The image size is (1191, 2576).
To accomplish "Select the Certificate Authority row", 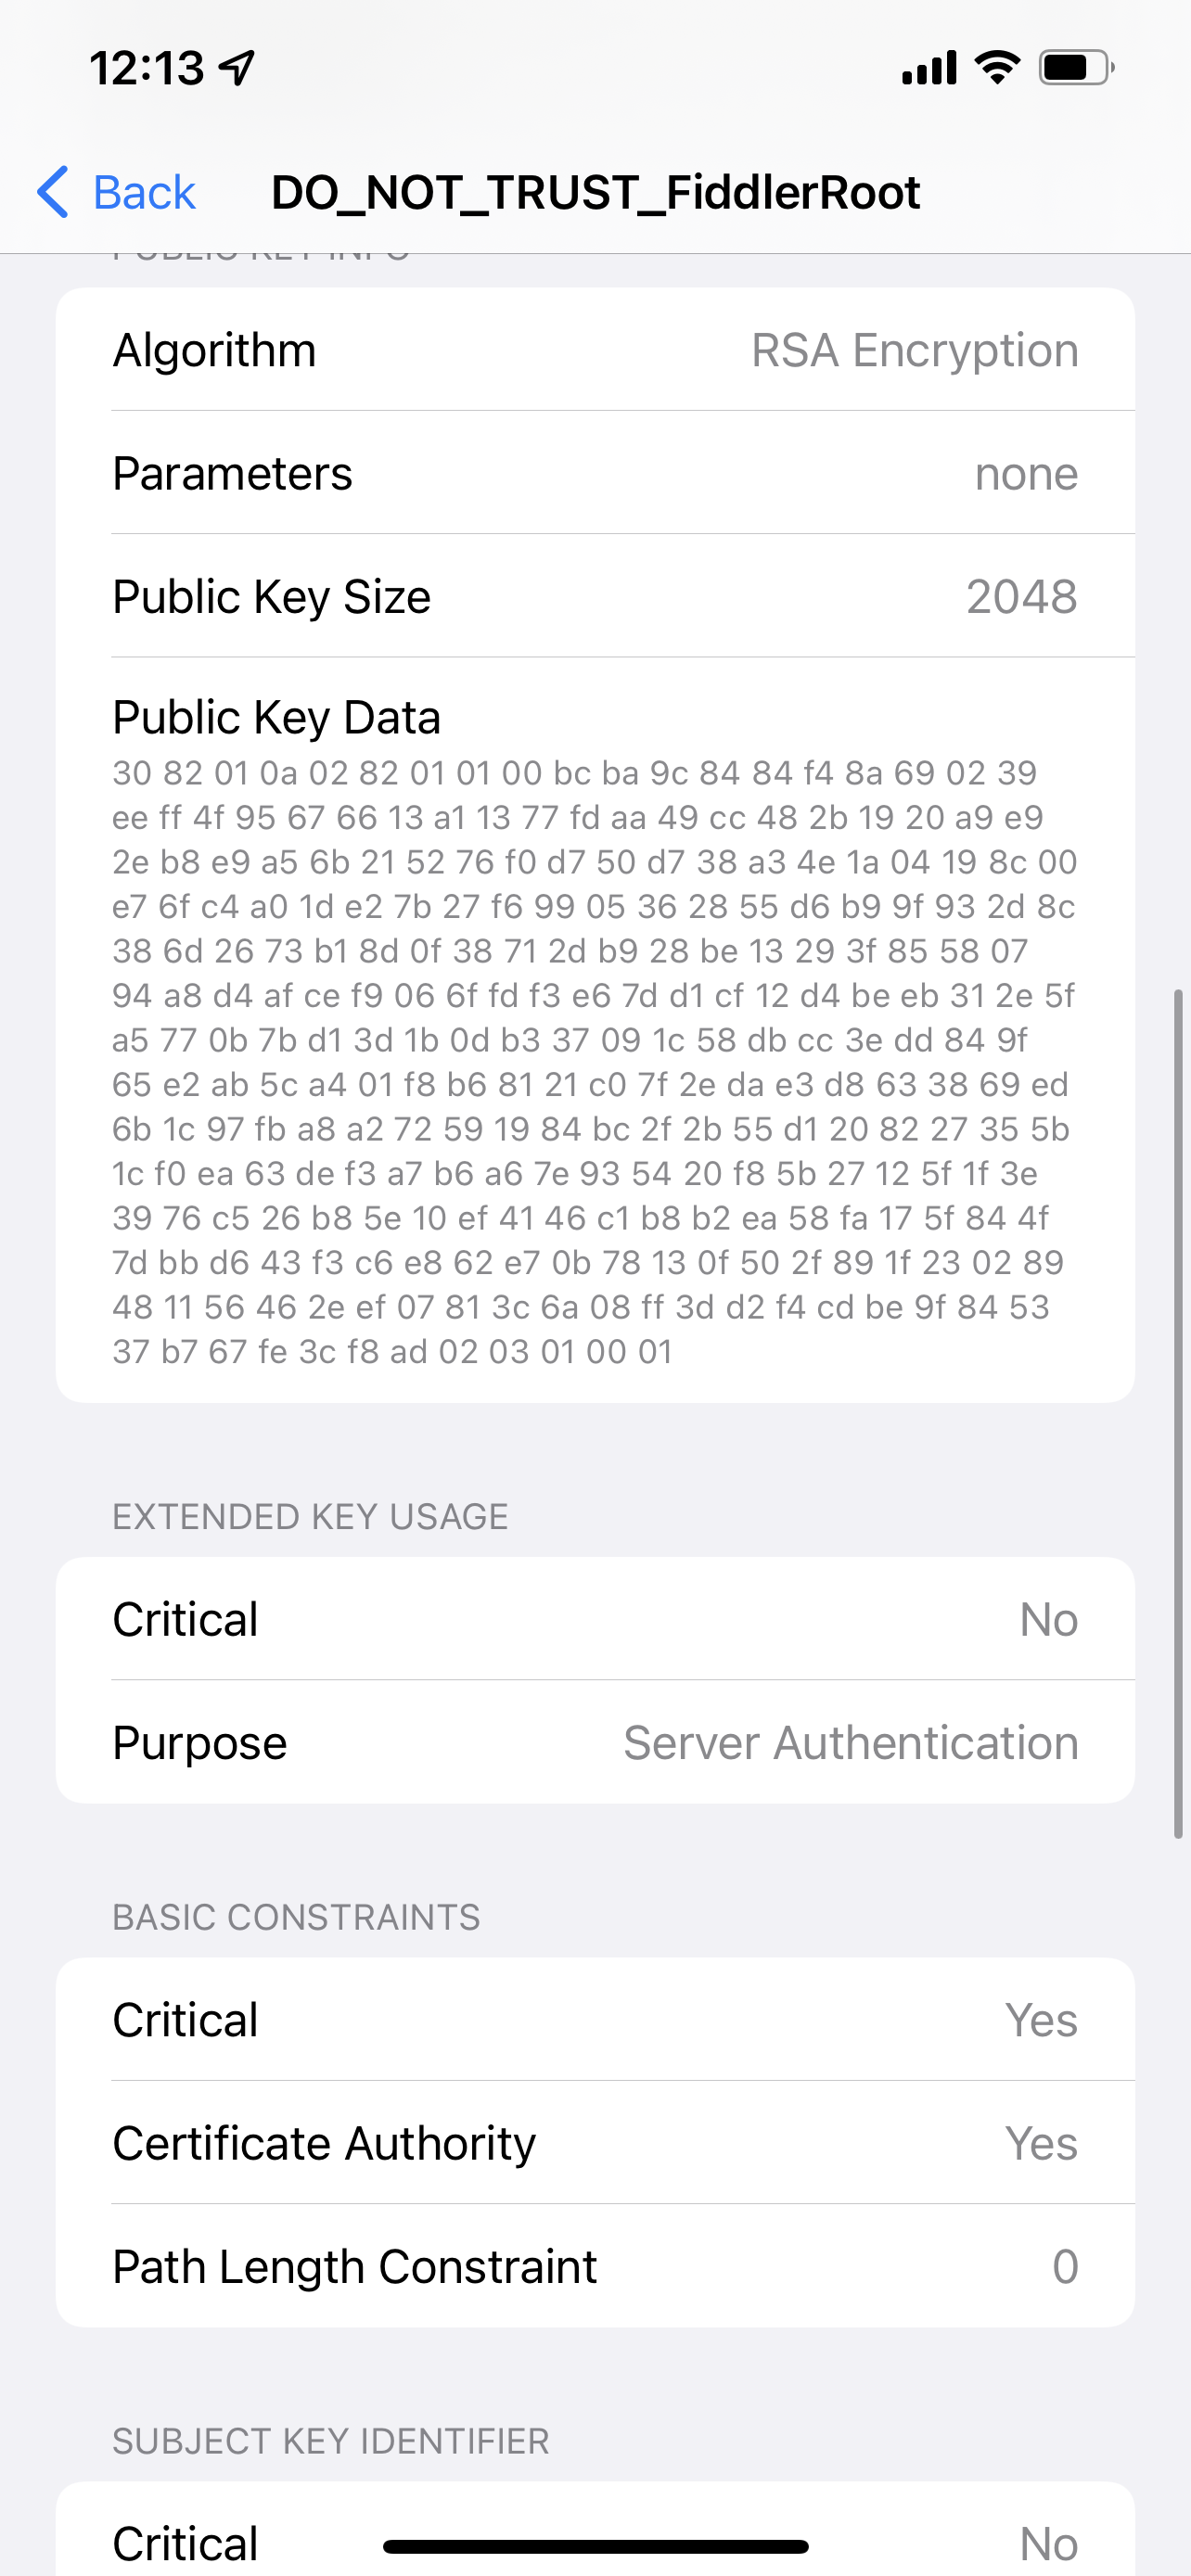I will point(595,2143).
